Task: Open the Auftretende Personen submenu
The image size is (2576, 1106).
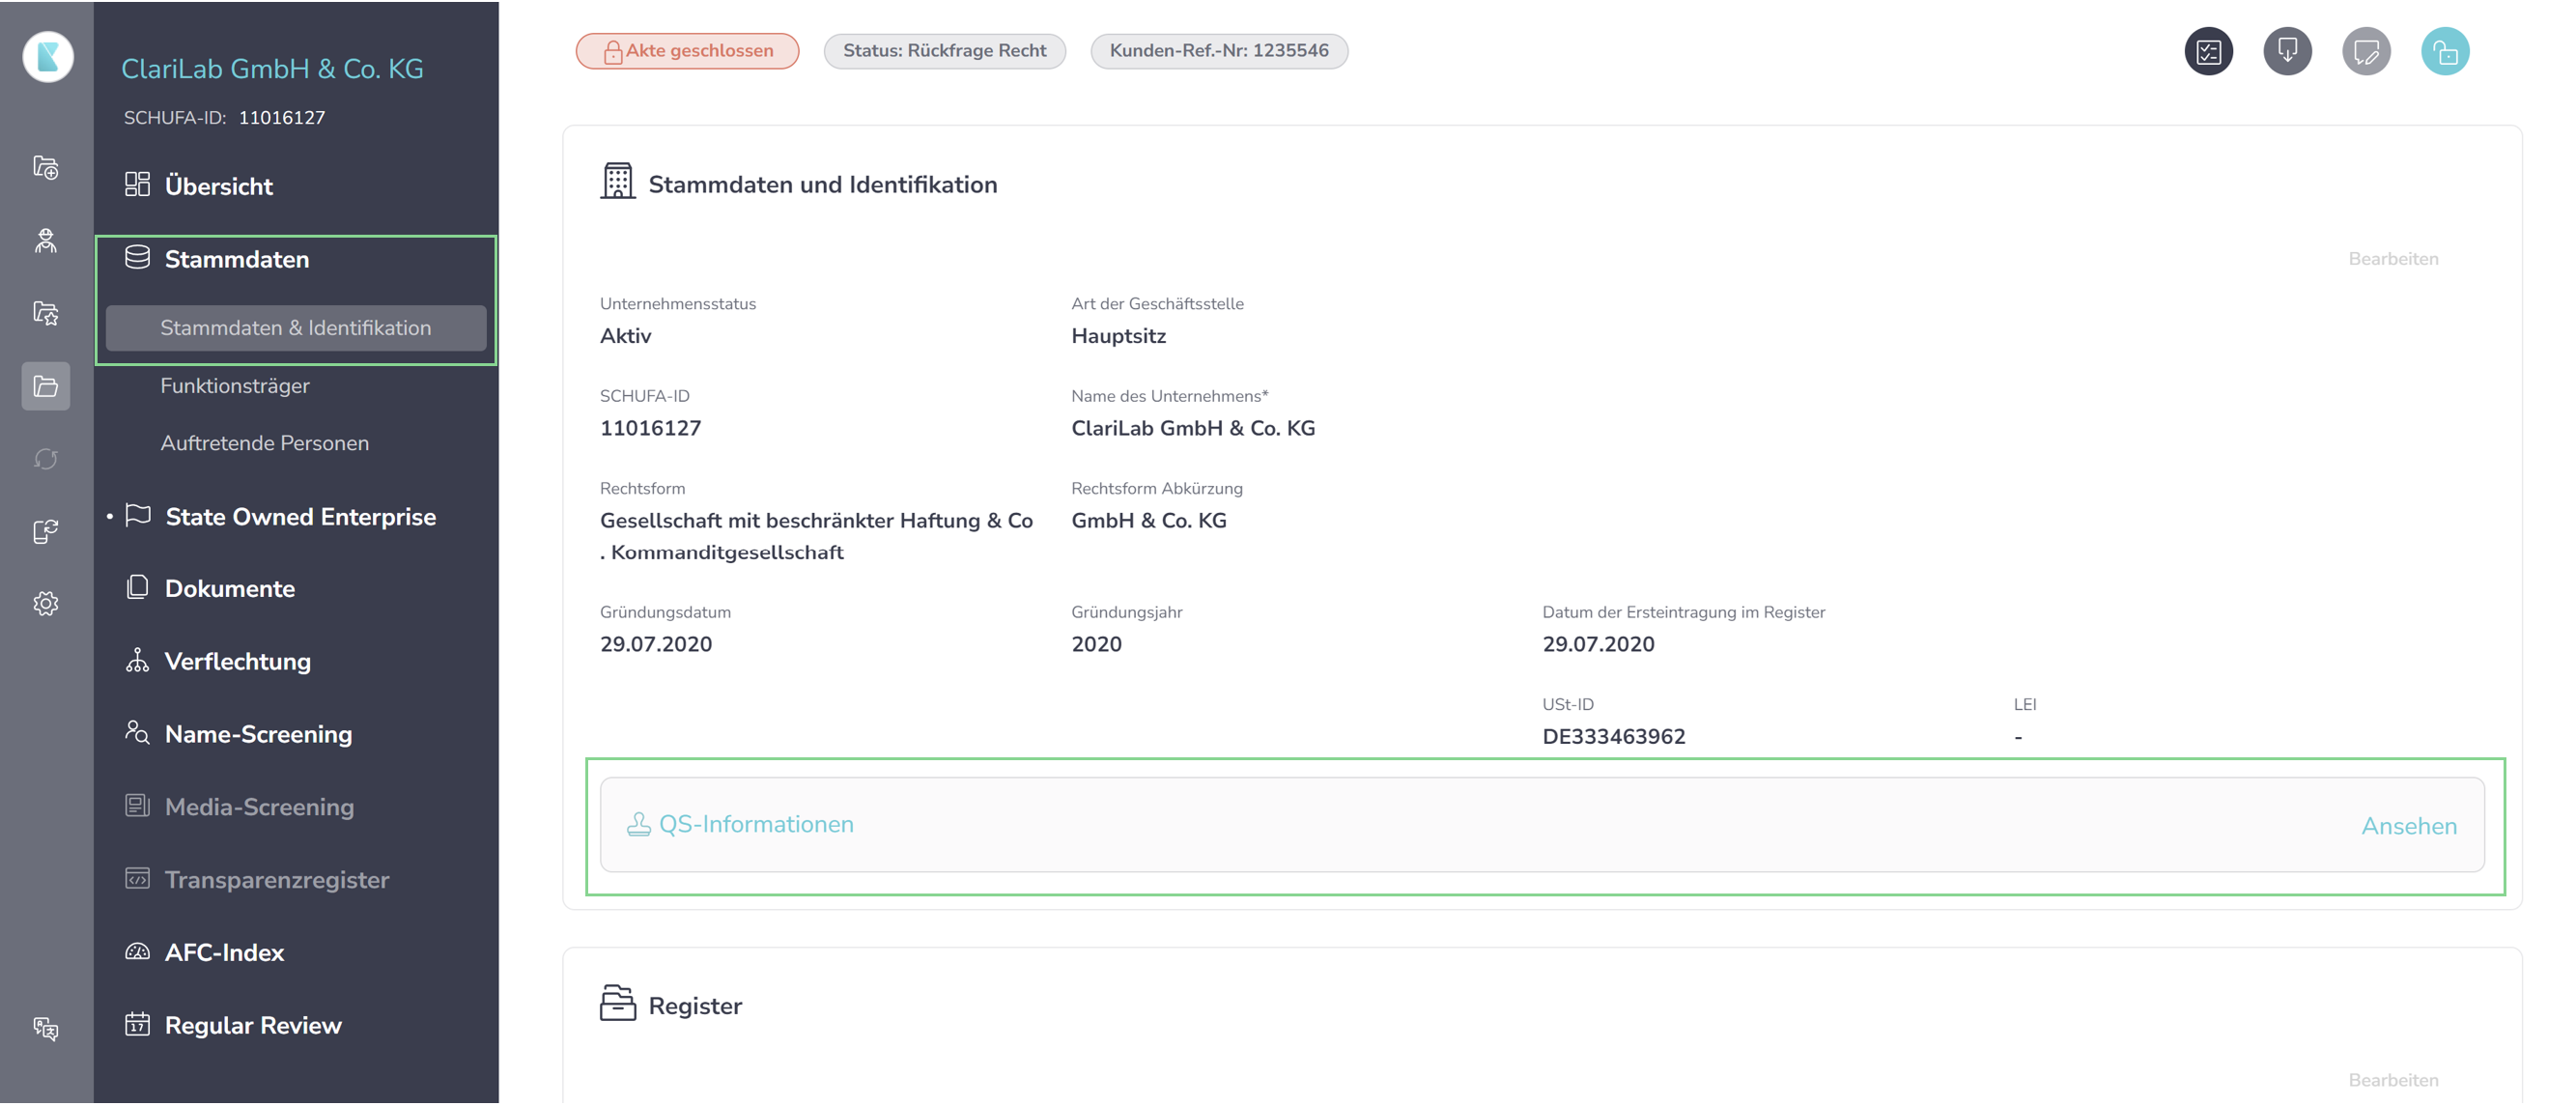Action: point(265,443)
